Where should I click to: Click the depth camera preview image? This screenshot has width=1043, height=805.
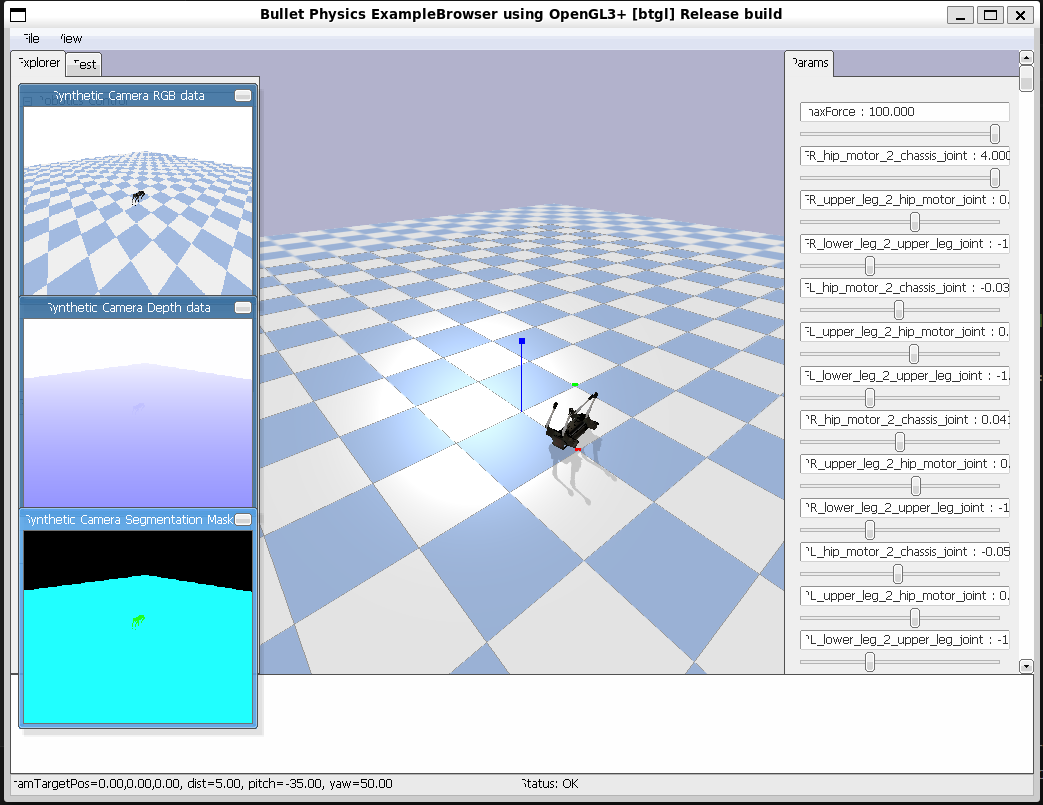(138, 412)
